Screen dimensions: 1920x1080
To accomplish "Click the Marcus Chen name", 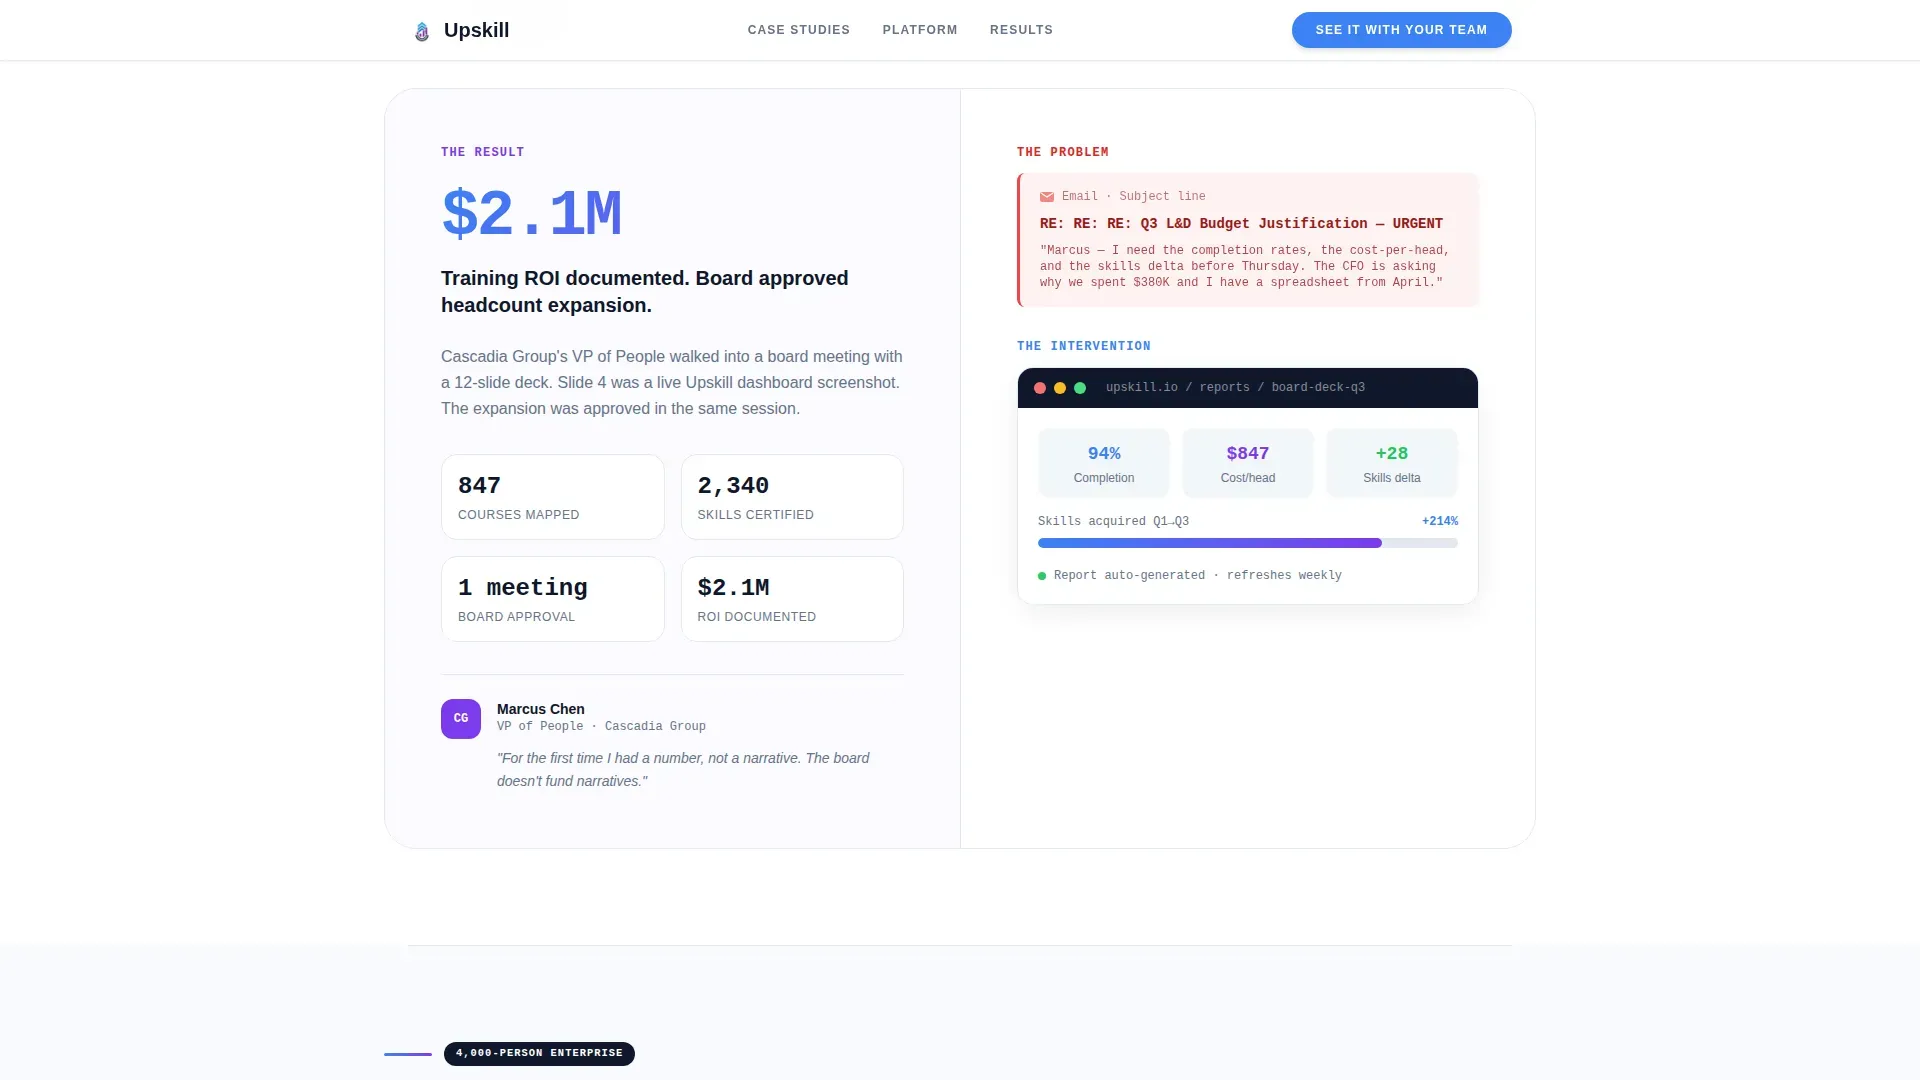I will tap(541, 709).
